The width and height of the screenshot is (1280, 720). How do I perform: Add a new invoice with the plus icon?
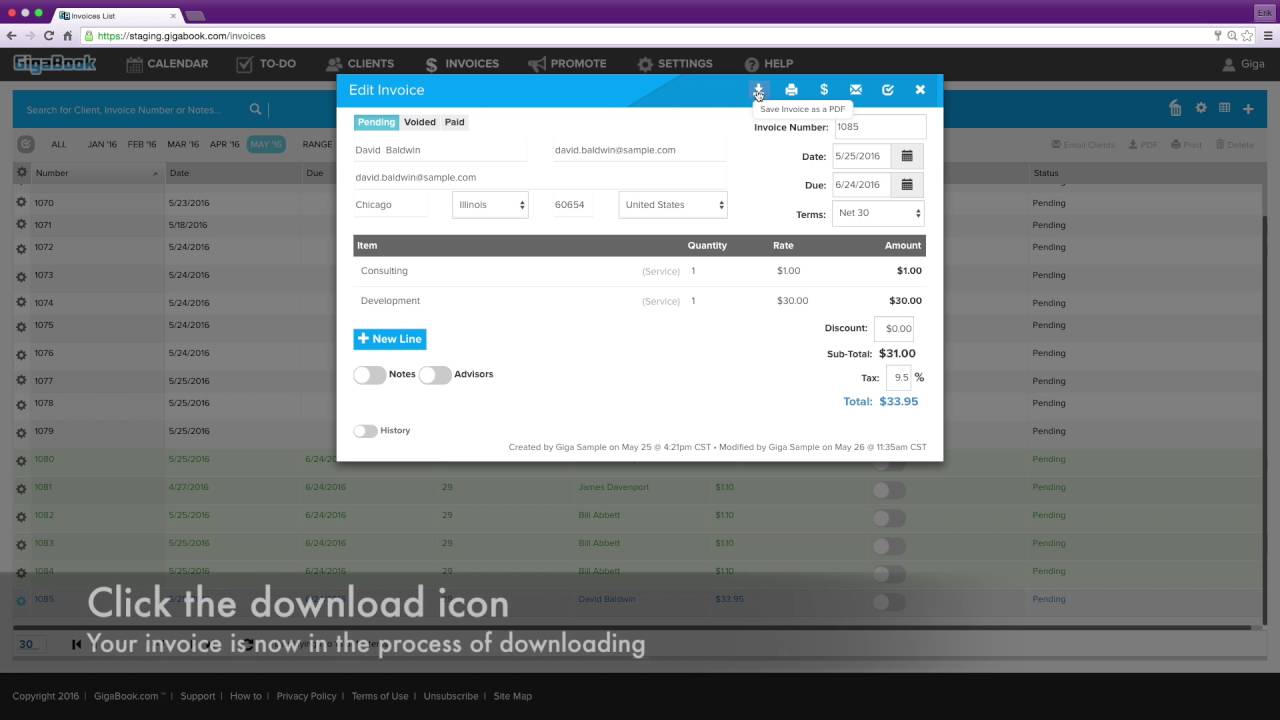pyautogui.click(x=1248, y=108)
